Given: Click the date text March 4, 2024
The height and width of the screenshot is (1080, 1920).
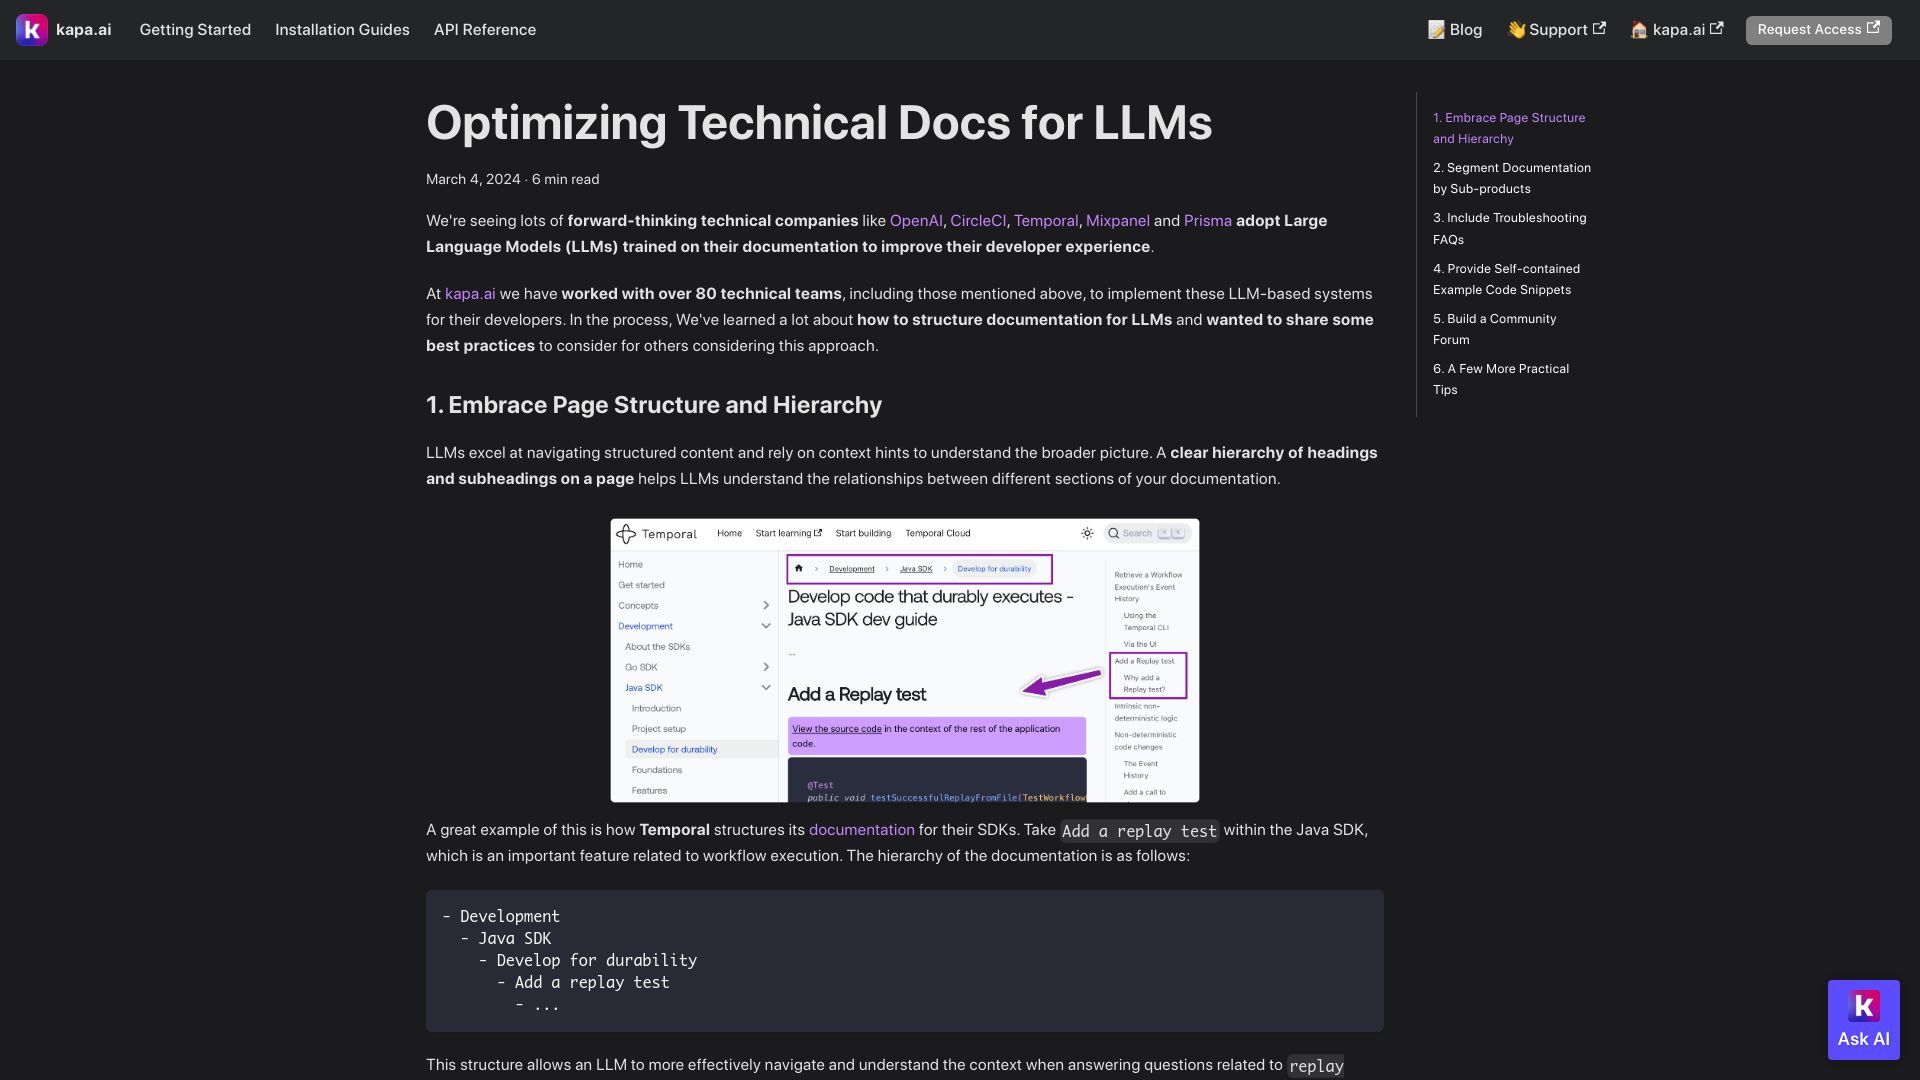Looking at the screenshot, I should coord(473,180).
